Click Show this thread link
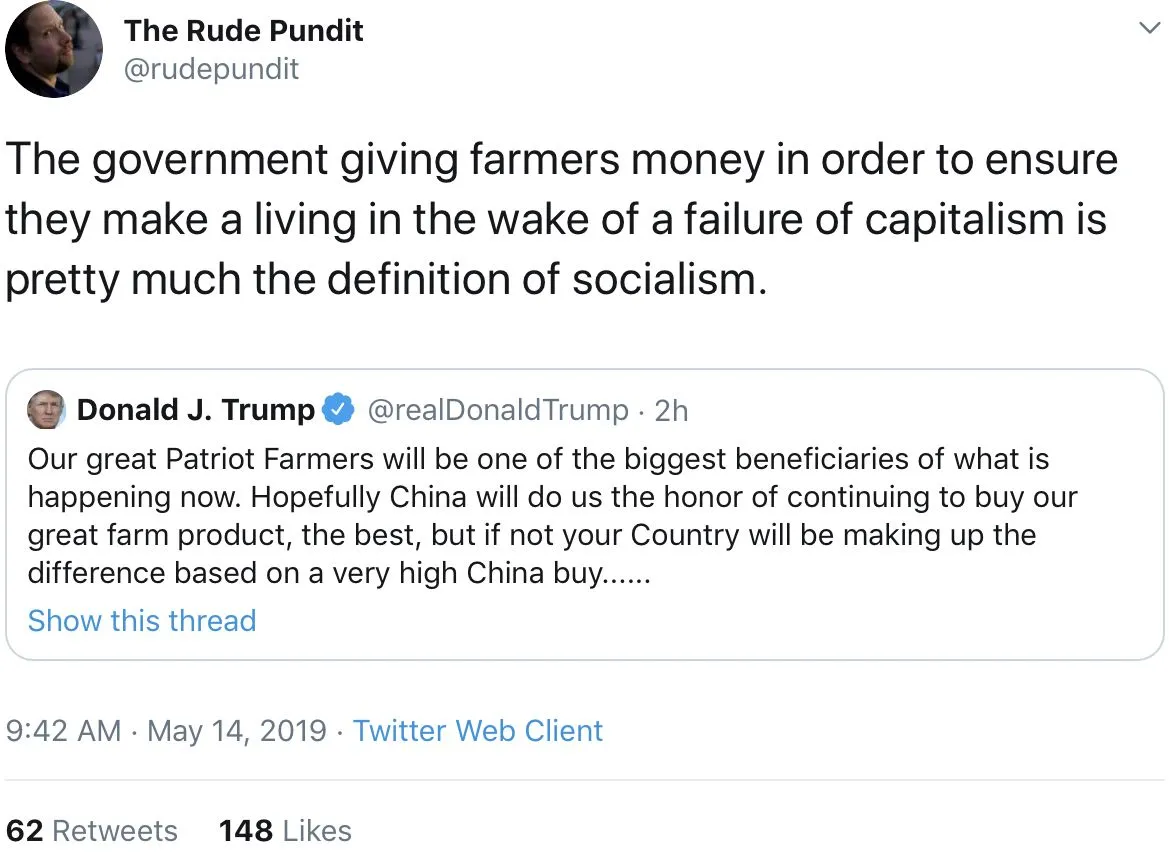 [x=142, y=621]
